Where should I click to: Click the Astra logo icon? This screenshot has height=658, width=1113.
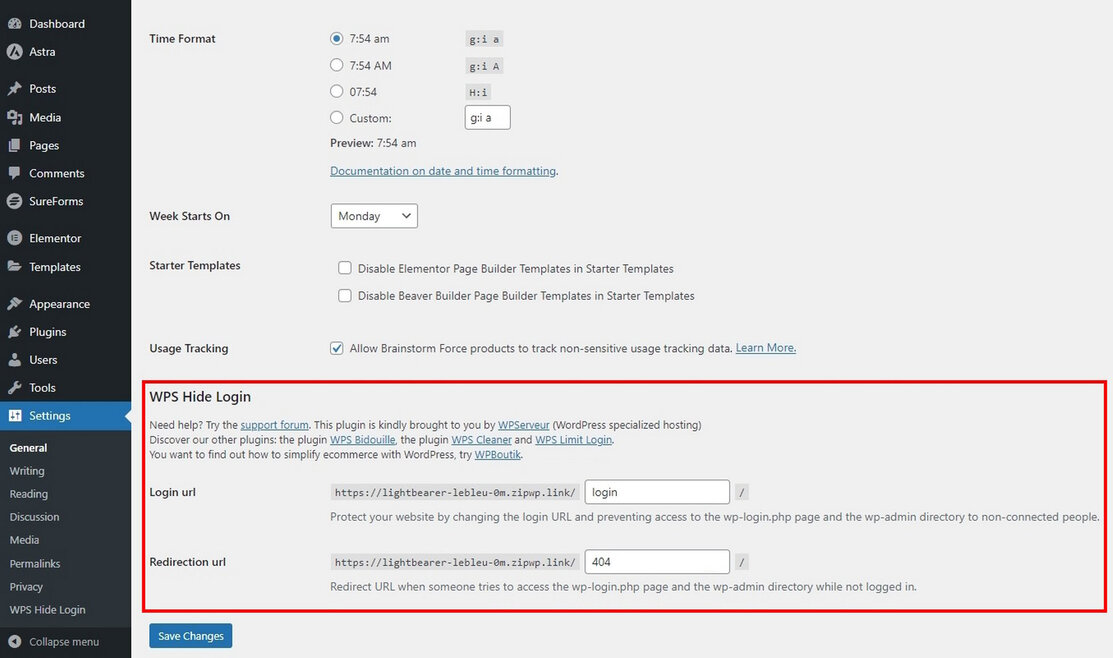(x=14, y=52)
